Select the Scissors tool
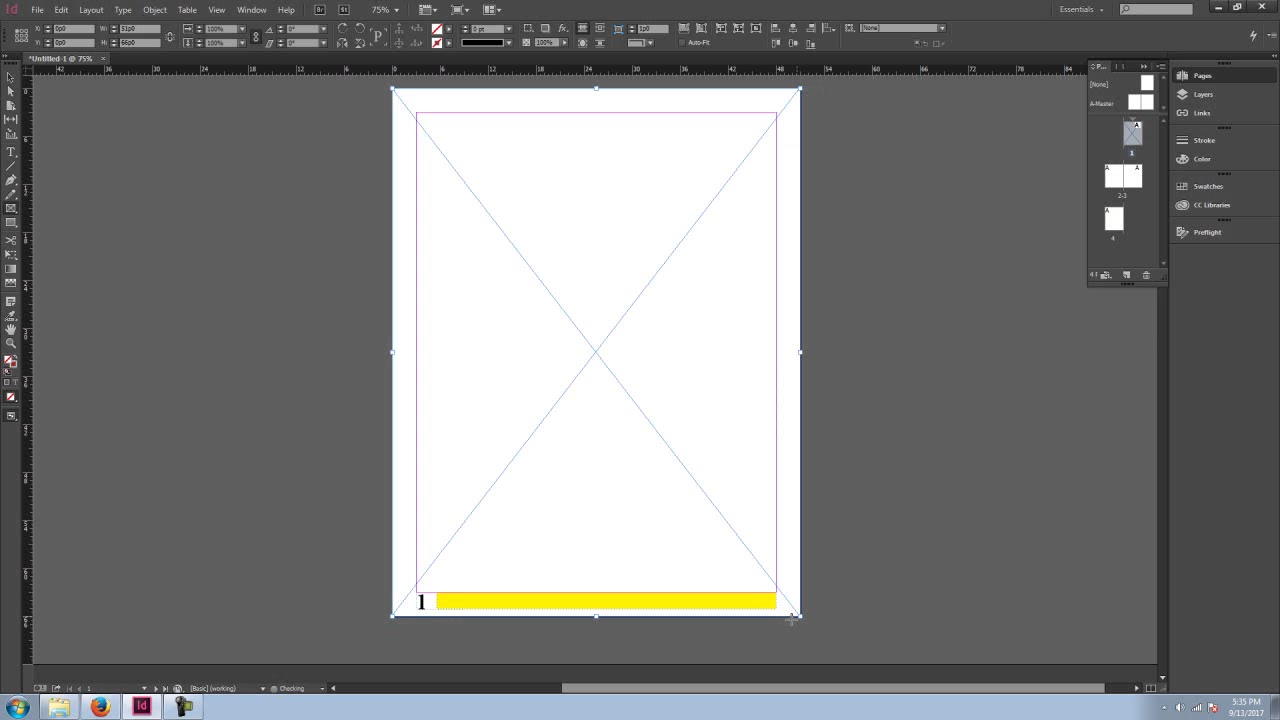The height and width of the screenshot is (720, 1280). (11, 241)
